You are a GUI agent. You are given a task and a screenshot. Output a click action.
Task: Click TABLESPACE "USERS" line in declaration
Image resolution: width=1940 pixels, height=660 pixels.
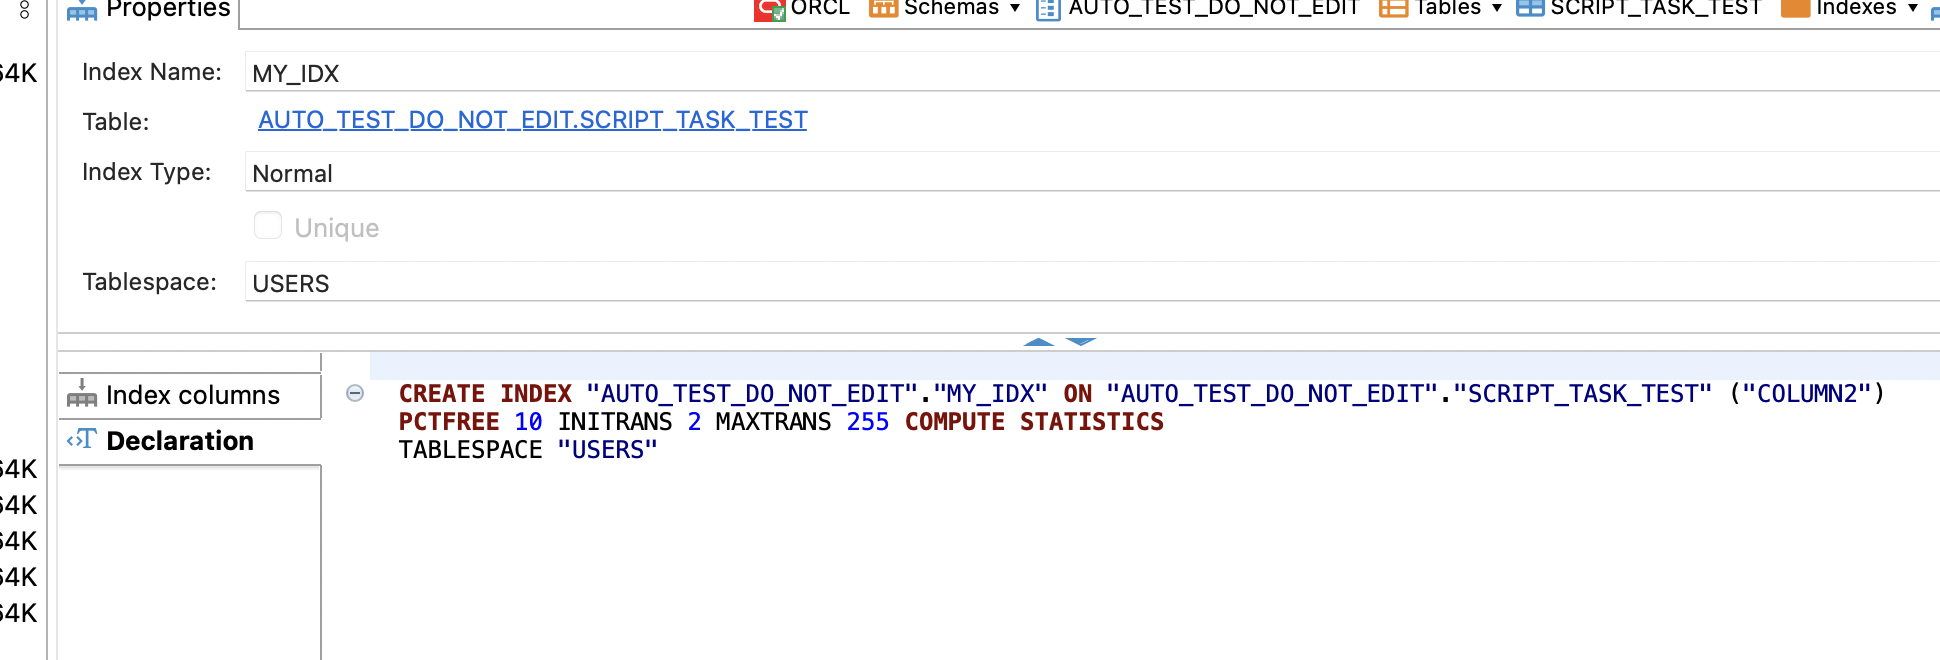pos(528,450)
